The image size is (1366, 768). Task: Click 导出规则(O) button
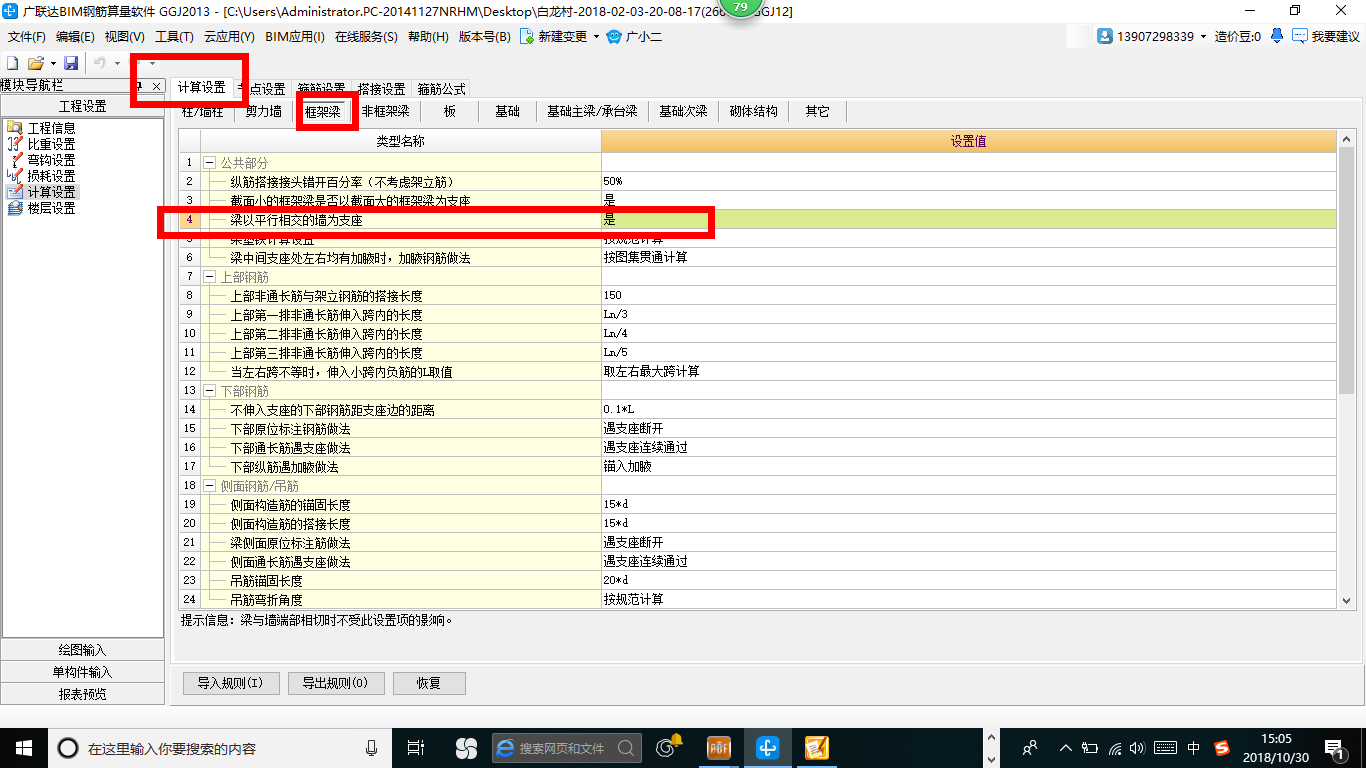pos(335,684)
